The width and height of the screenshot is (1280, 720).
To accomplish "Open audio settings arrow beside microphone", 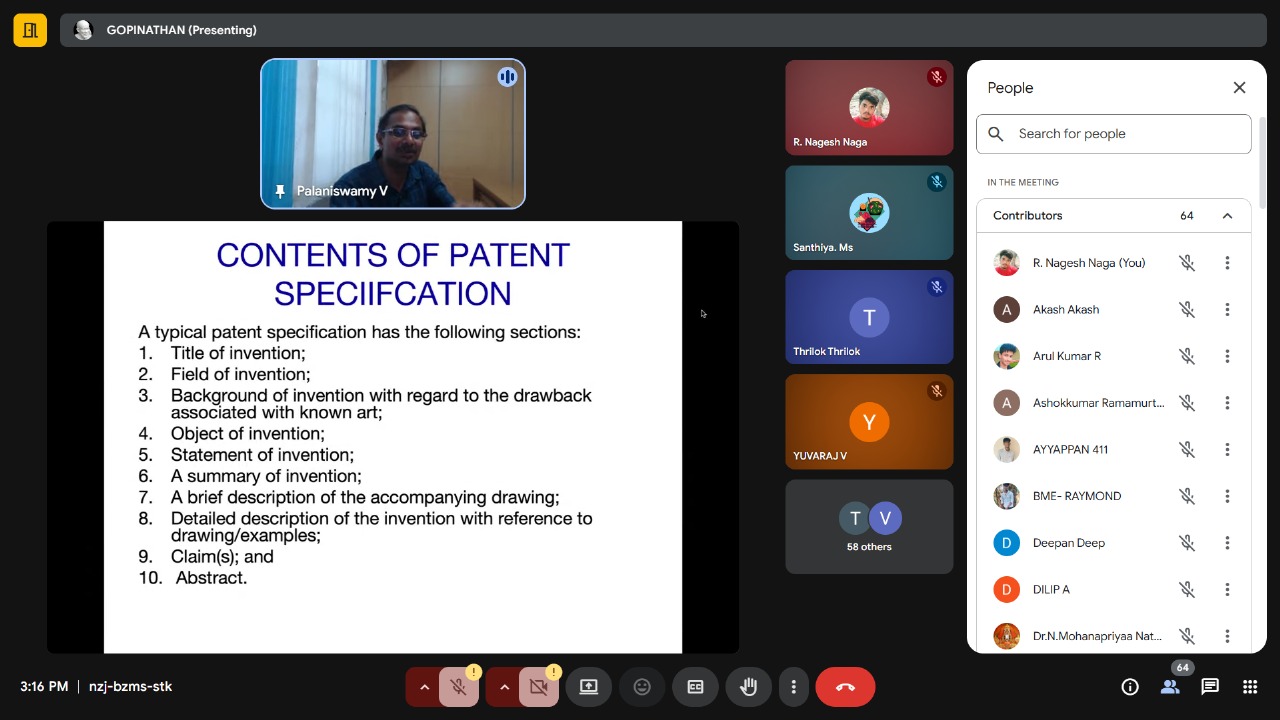I will [x=424, y=687].
